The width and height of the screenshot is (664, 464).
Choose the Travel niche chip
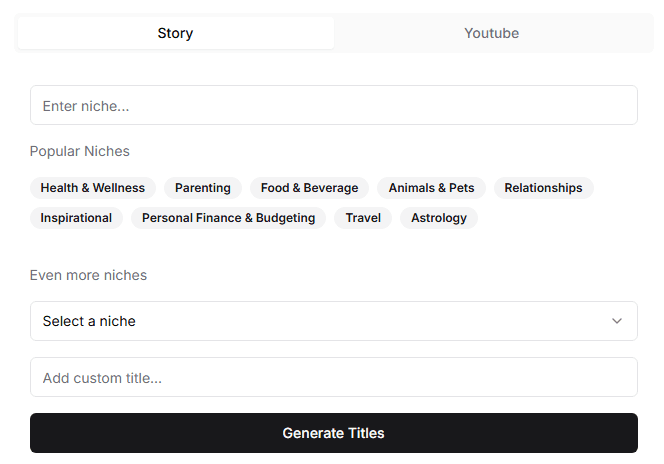tap(363, 218)
